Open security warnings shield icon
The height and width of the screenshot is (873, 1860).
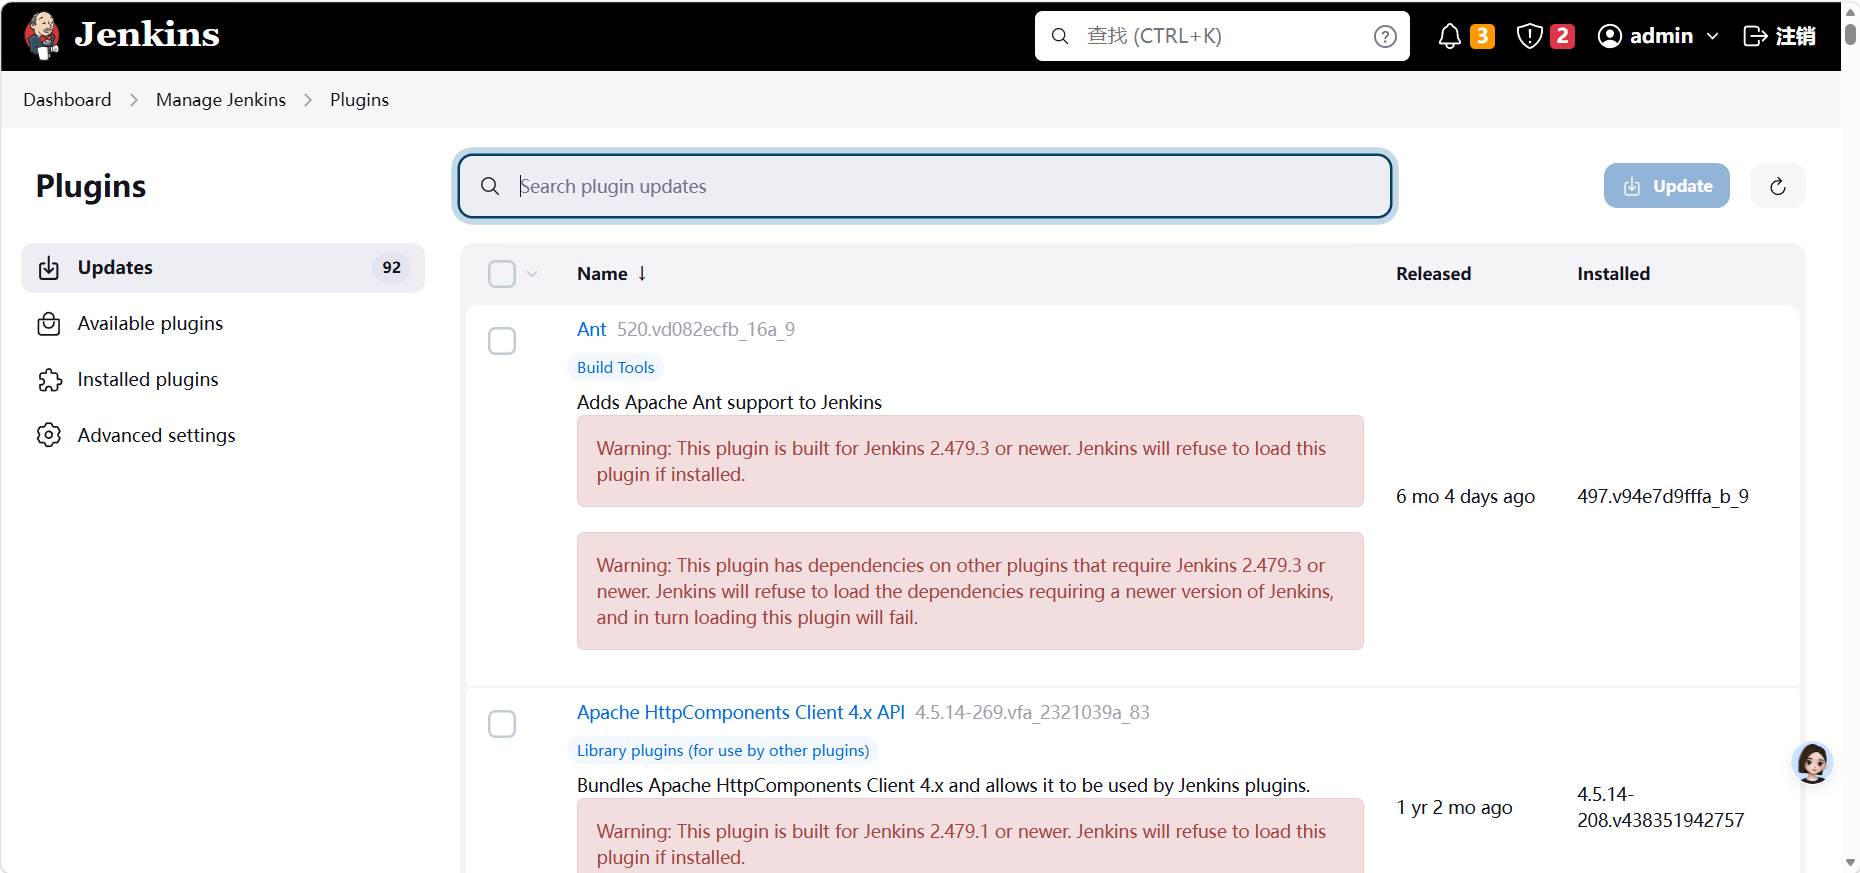(x=1529, y=36)
